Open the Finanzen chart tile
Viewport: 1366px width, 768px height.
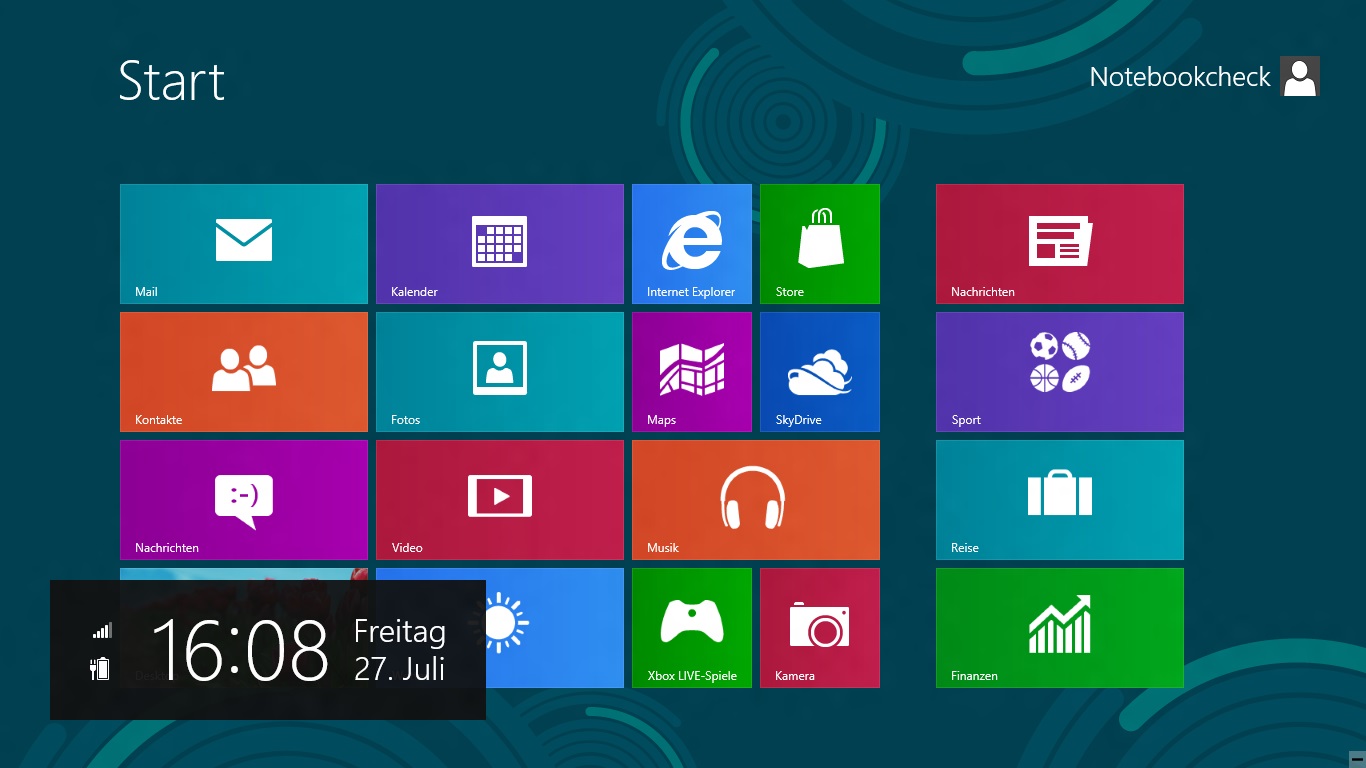coord(1060,628)
